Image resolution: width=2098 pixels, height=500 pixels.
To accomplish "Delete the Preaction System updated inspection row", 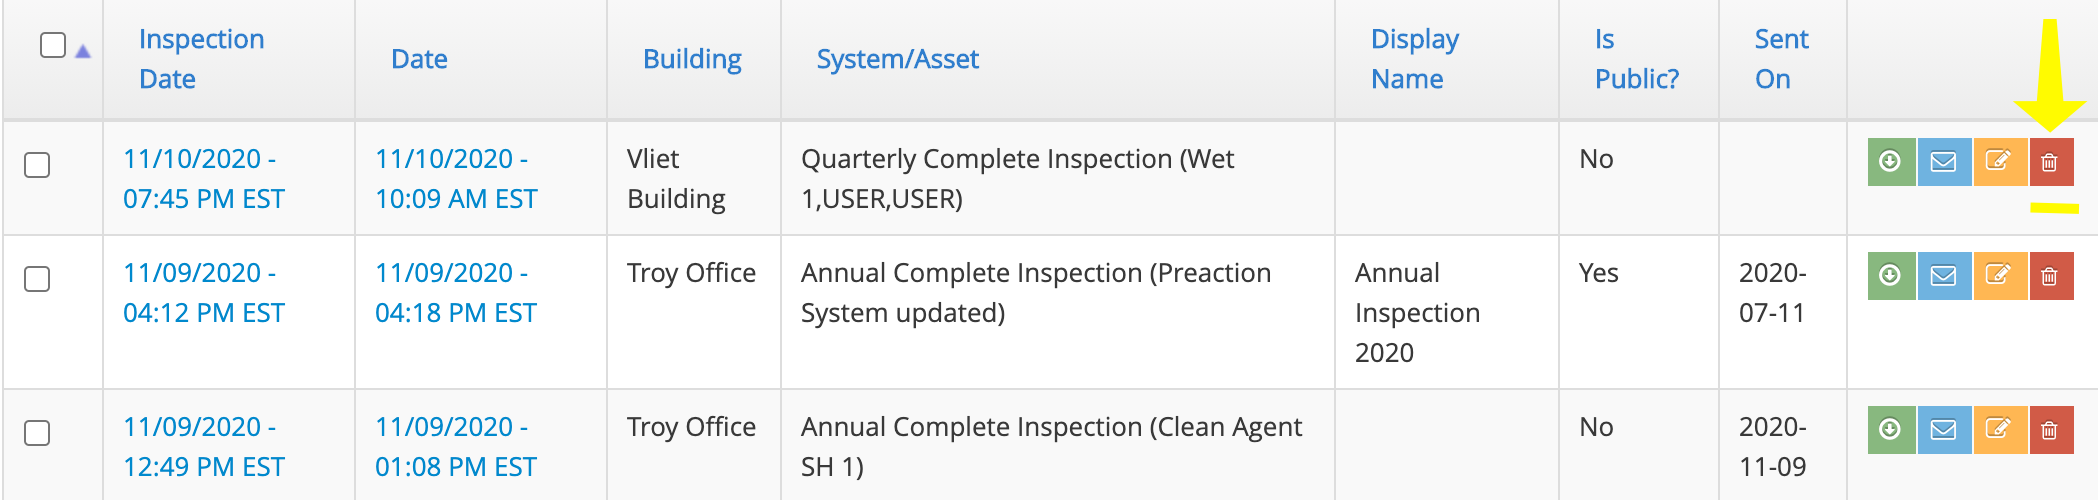I will point(2051,276).
